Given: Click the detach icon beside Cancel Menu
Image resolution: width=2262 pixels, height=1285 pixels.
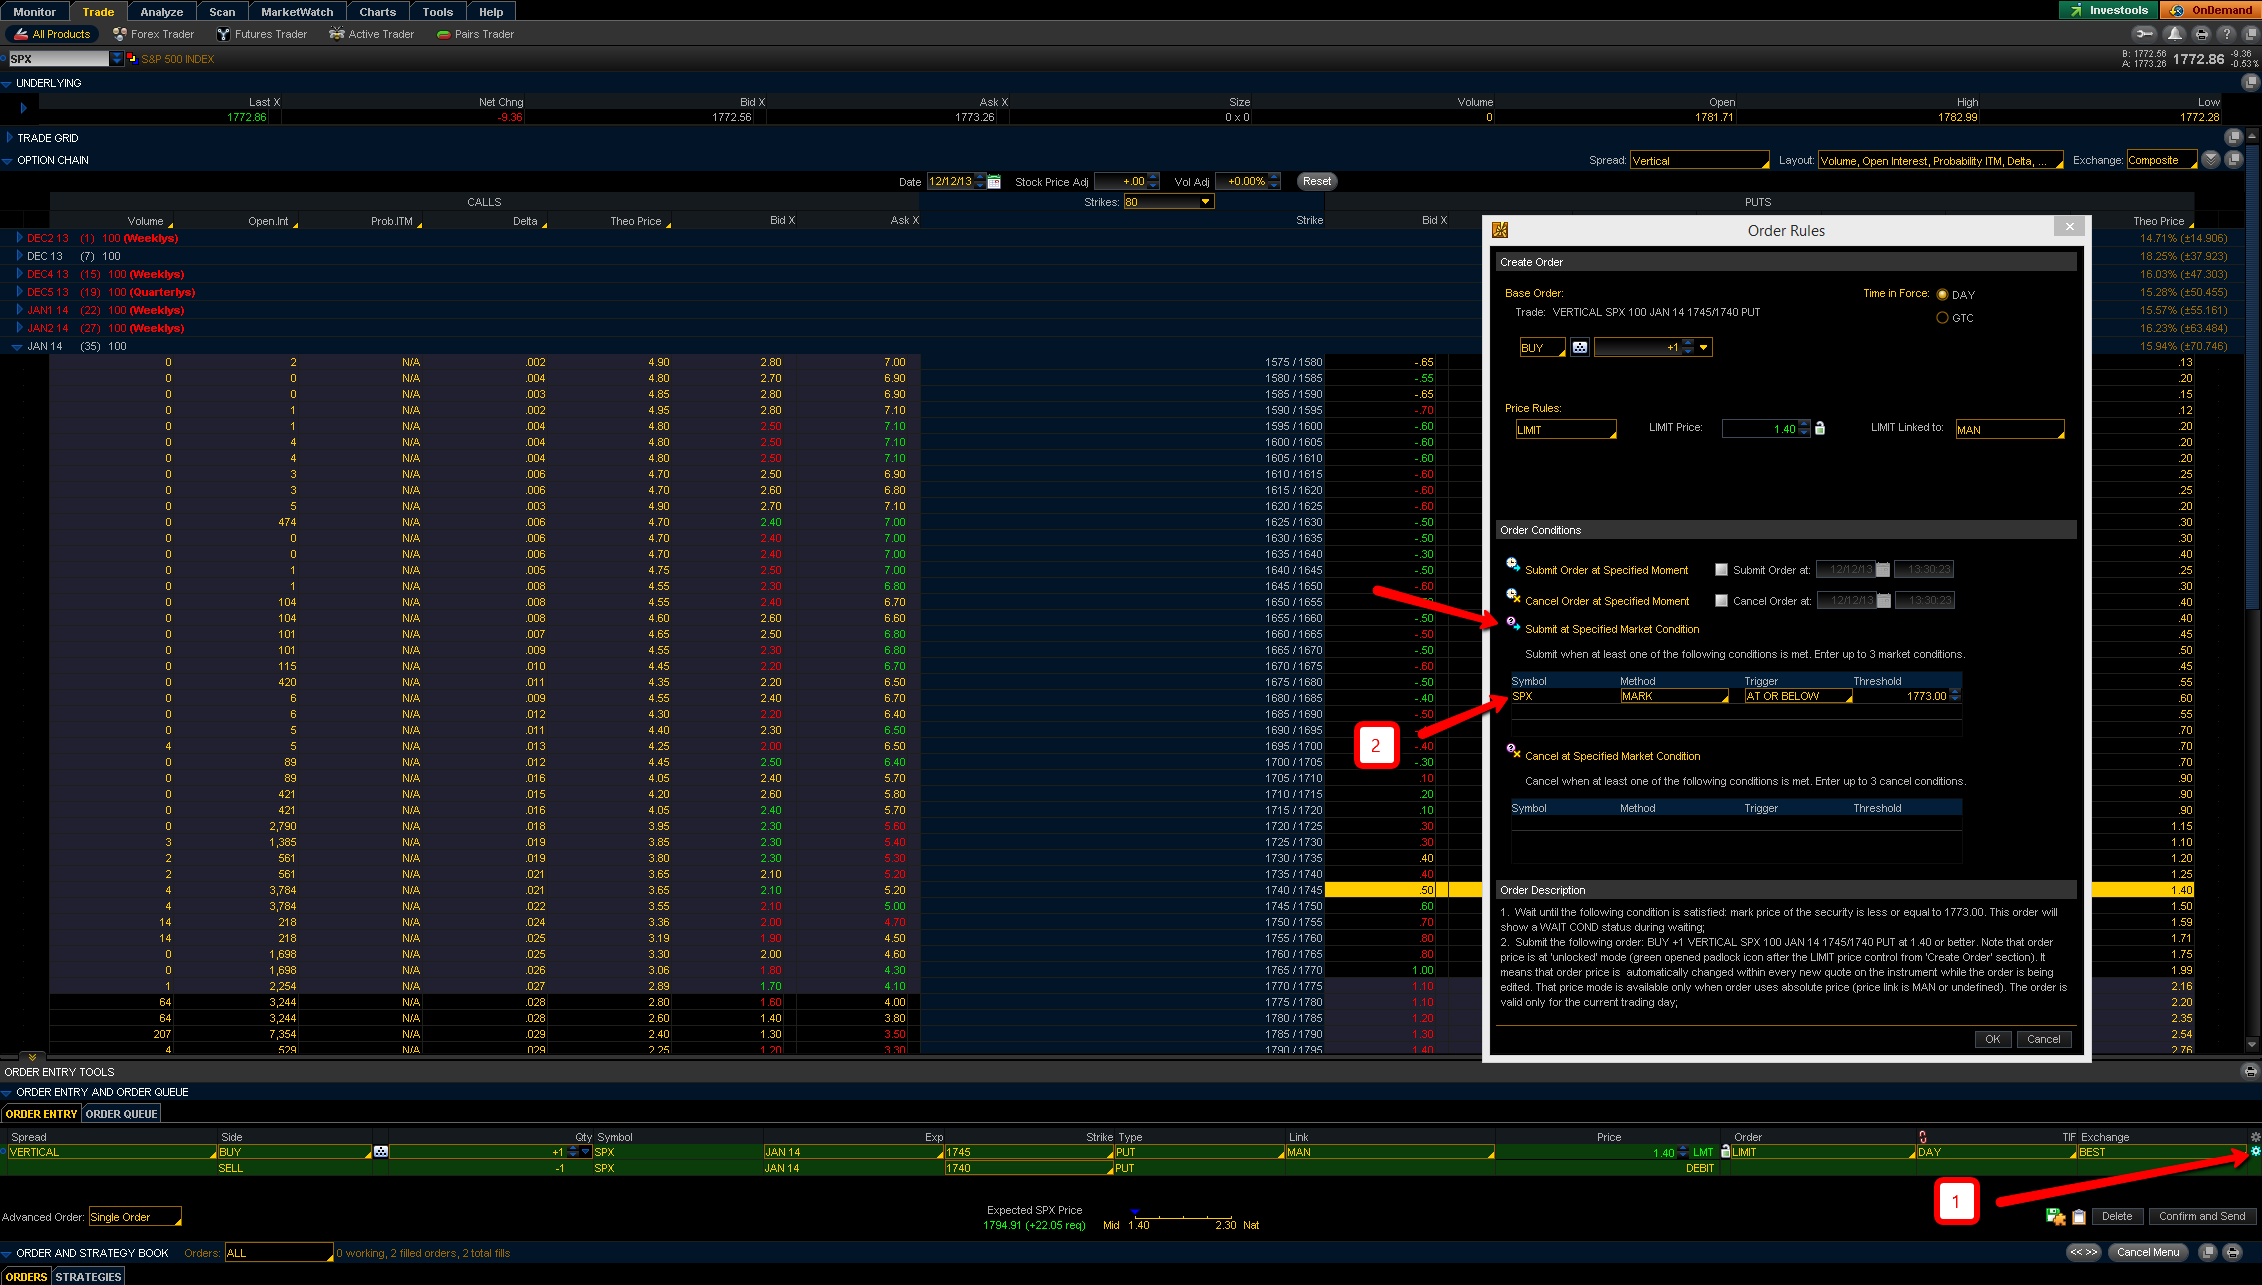Looking at the screenshot, I should 2208,1252.
